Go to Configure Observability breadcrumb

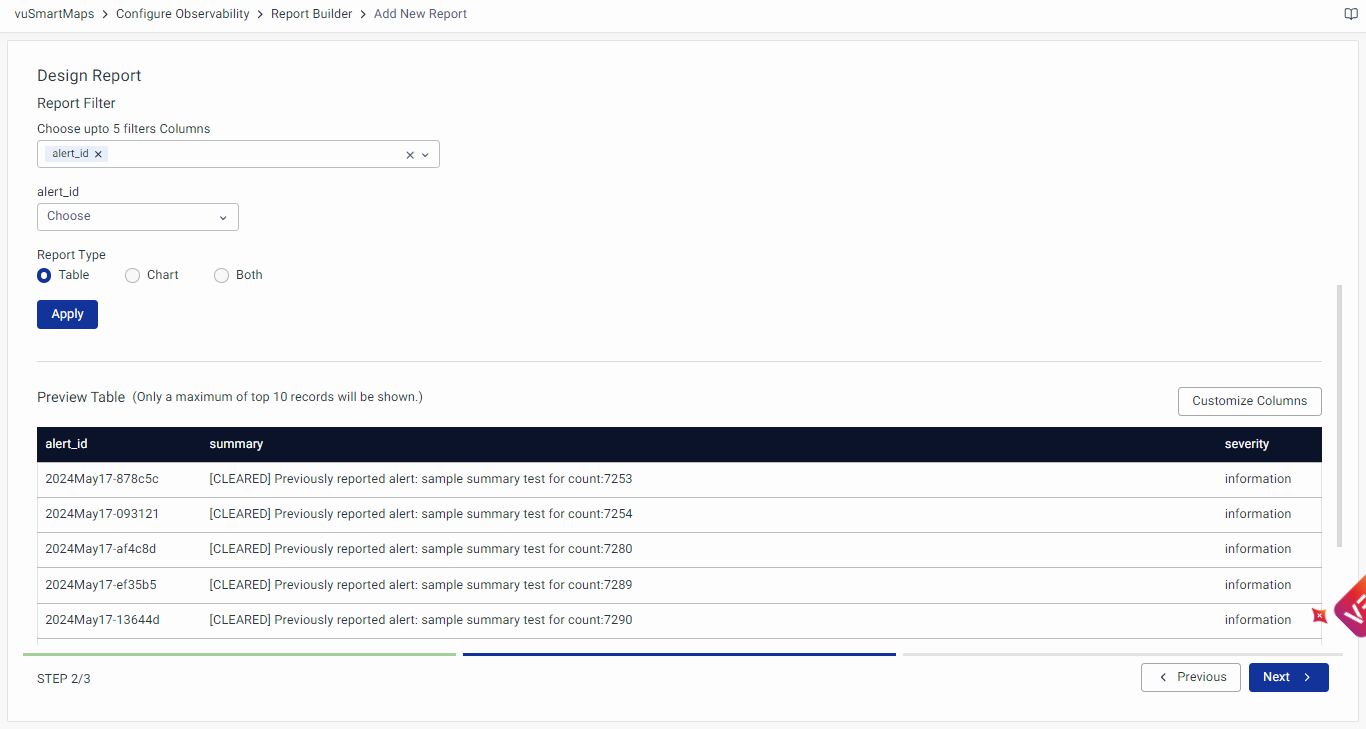tap(183, 14)
